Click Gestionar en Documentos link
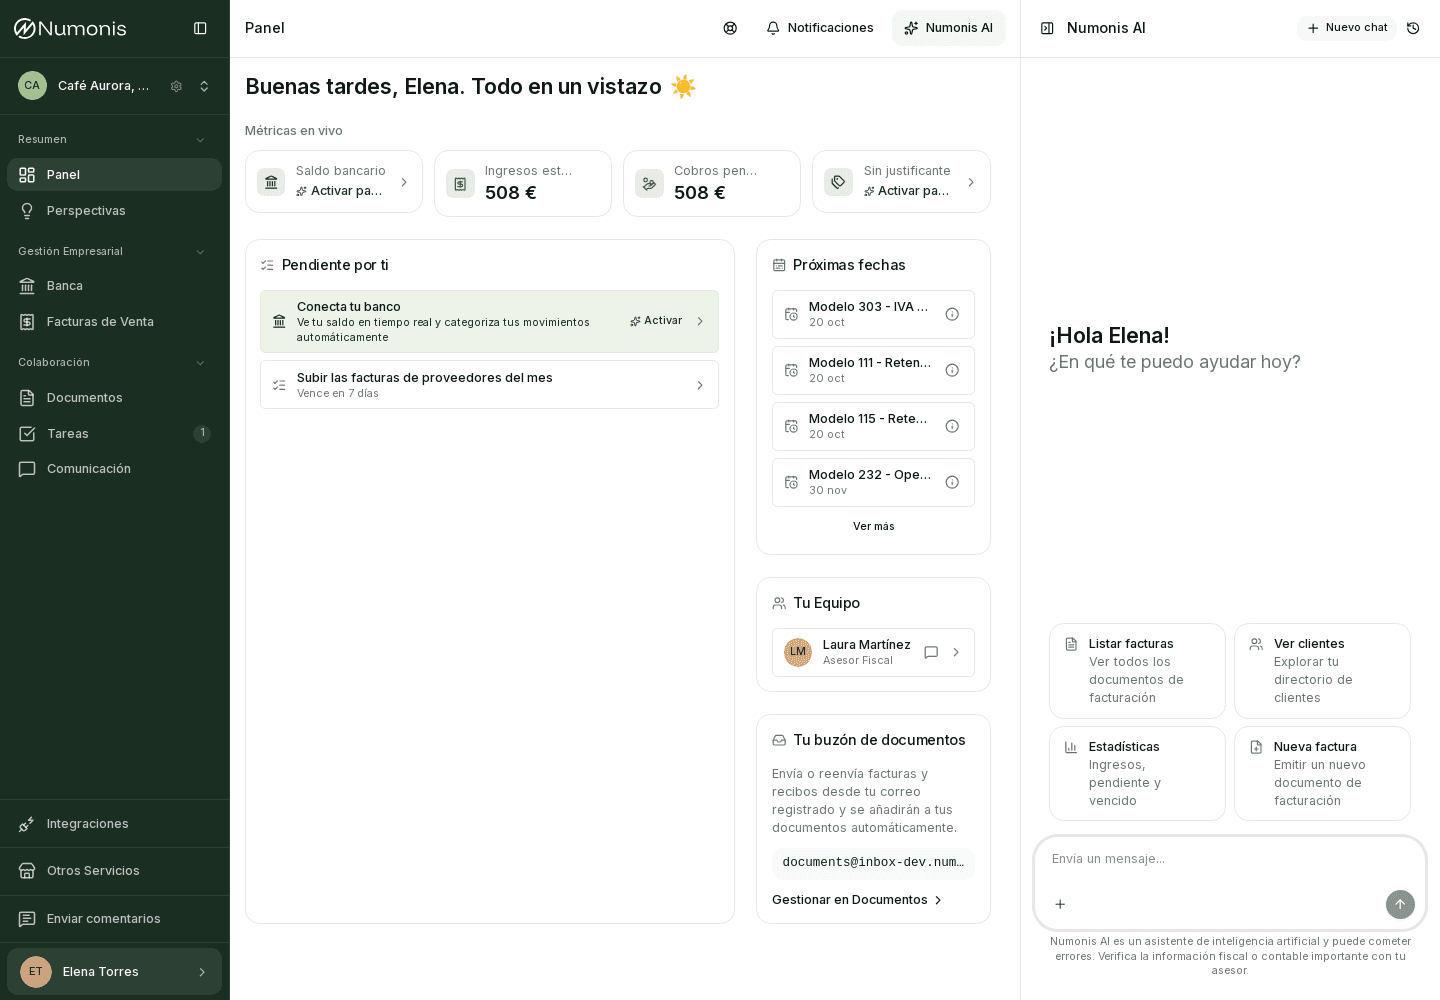The width and height of the screenshot is (1440, 1000). [857, 900]
